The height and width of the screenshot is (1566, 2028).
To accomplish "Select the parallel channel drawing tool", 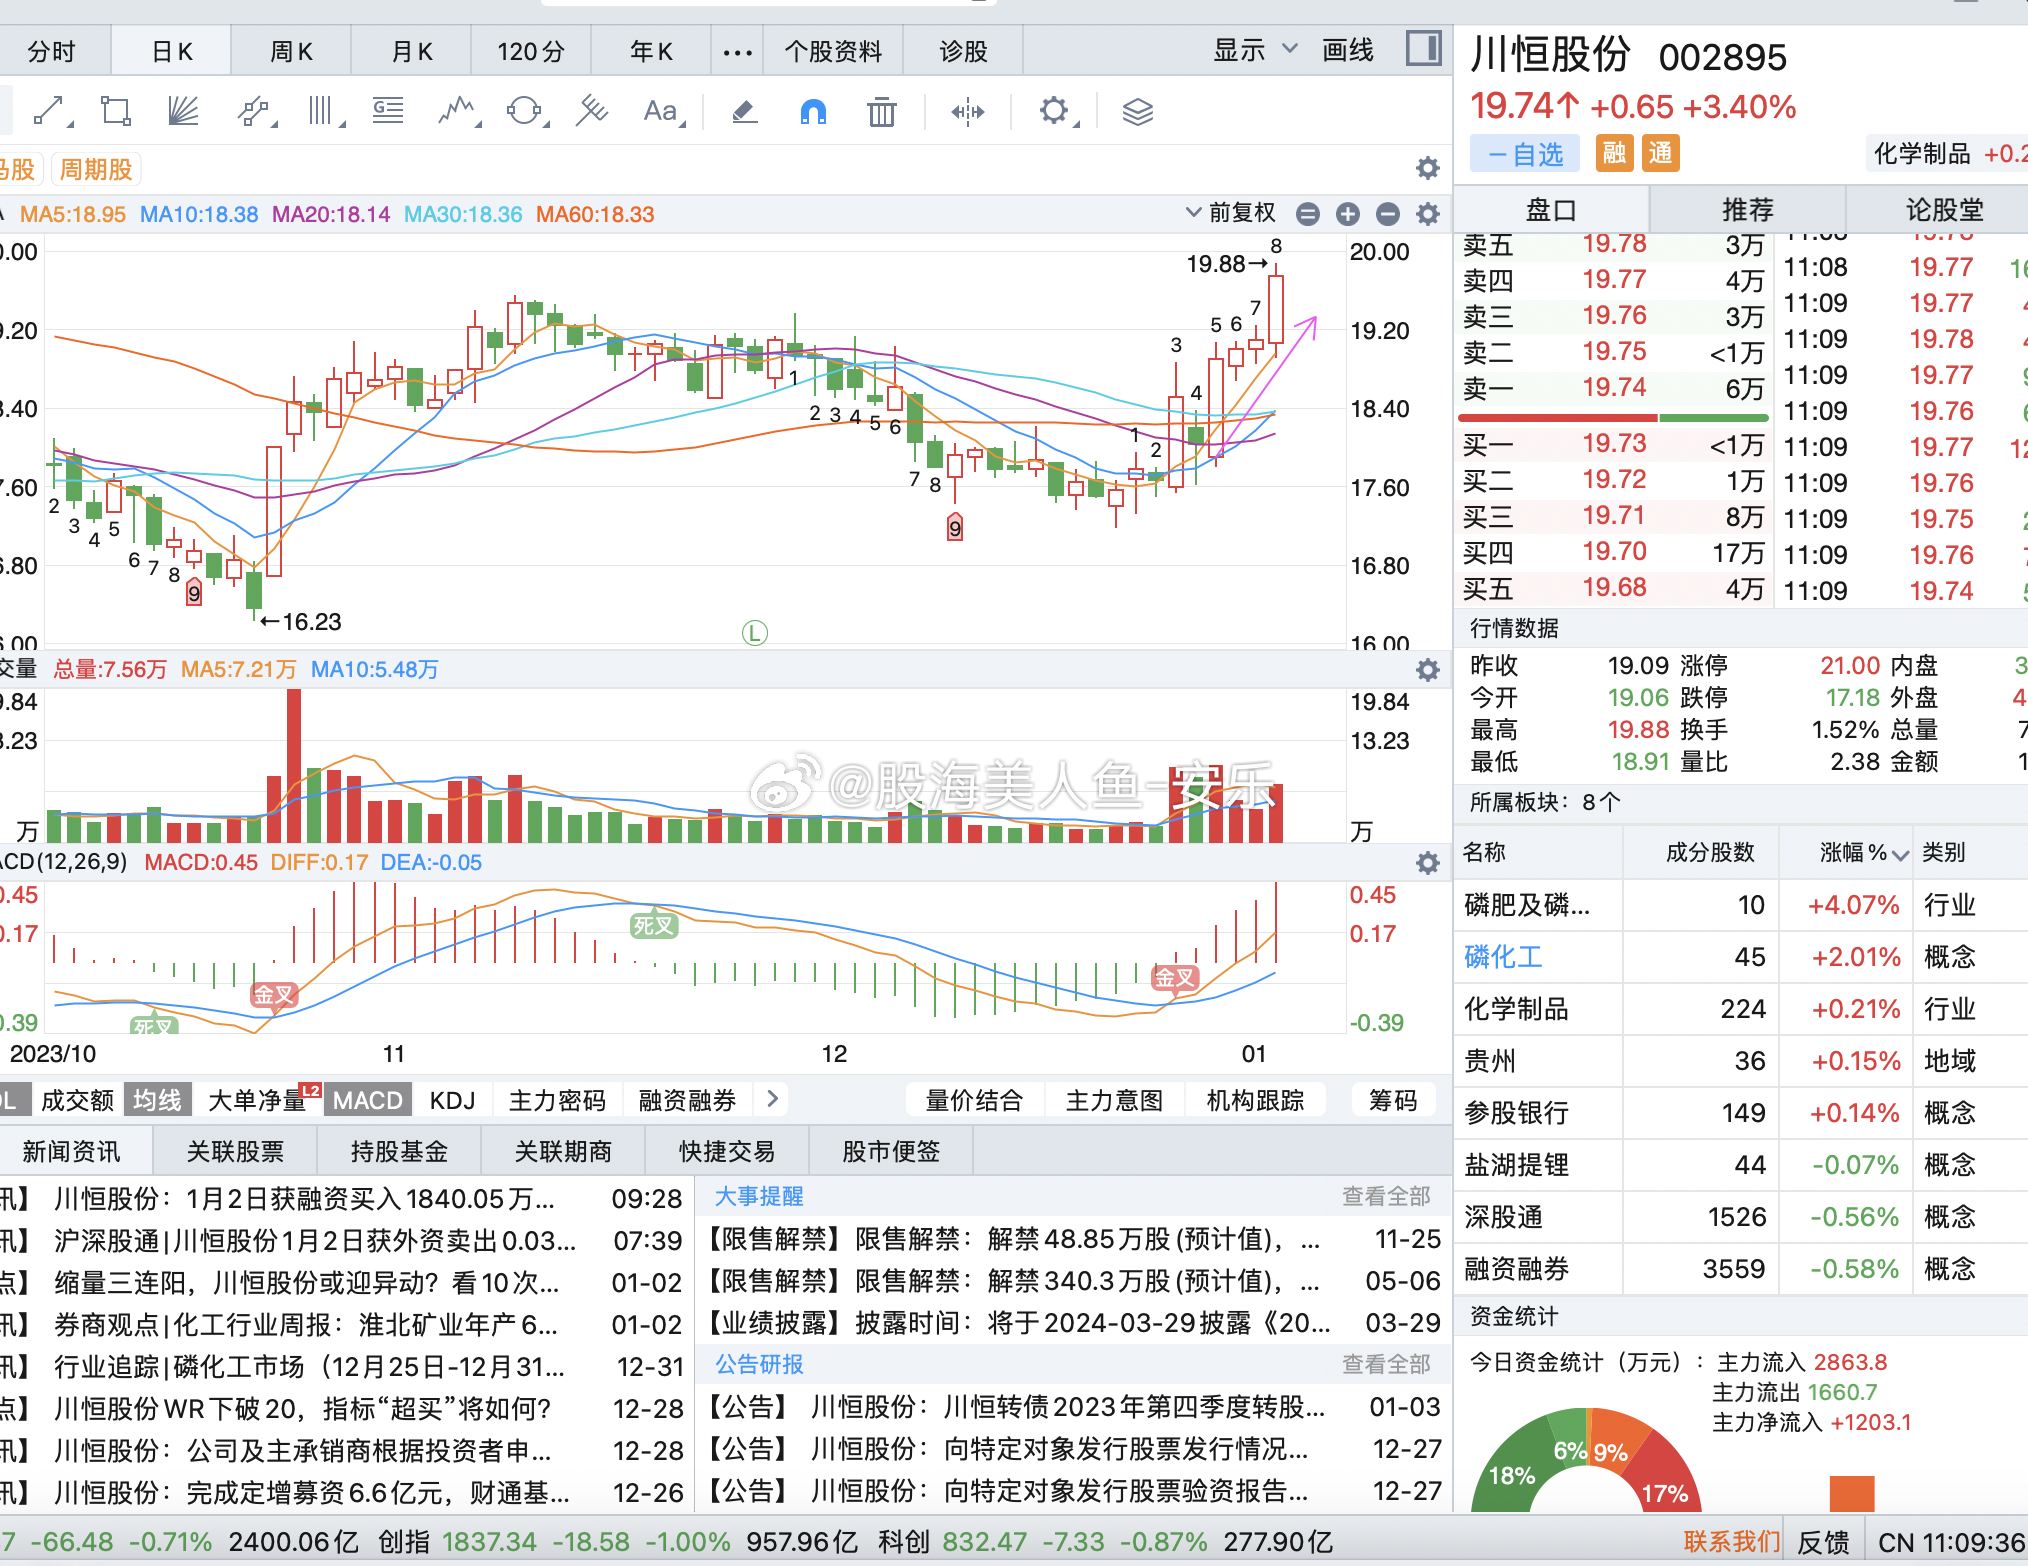I will pyautogui.click(x=255, y=111).
